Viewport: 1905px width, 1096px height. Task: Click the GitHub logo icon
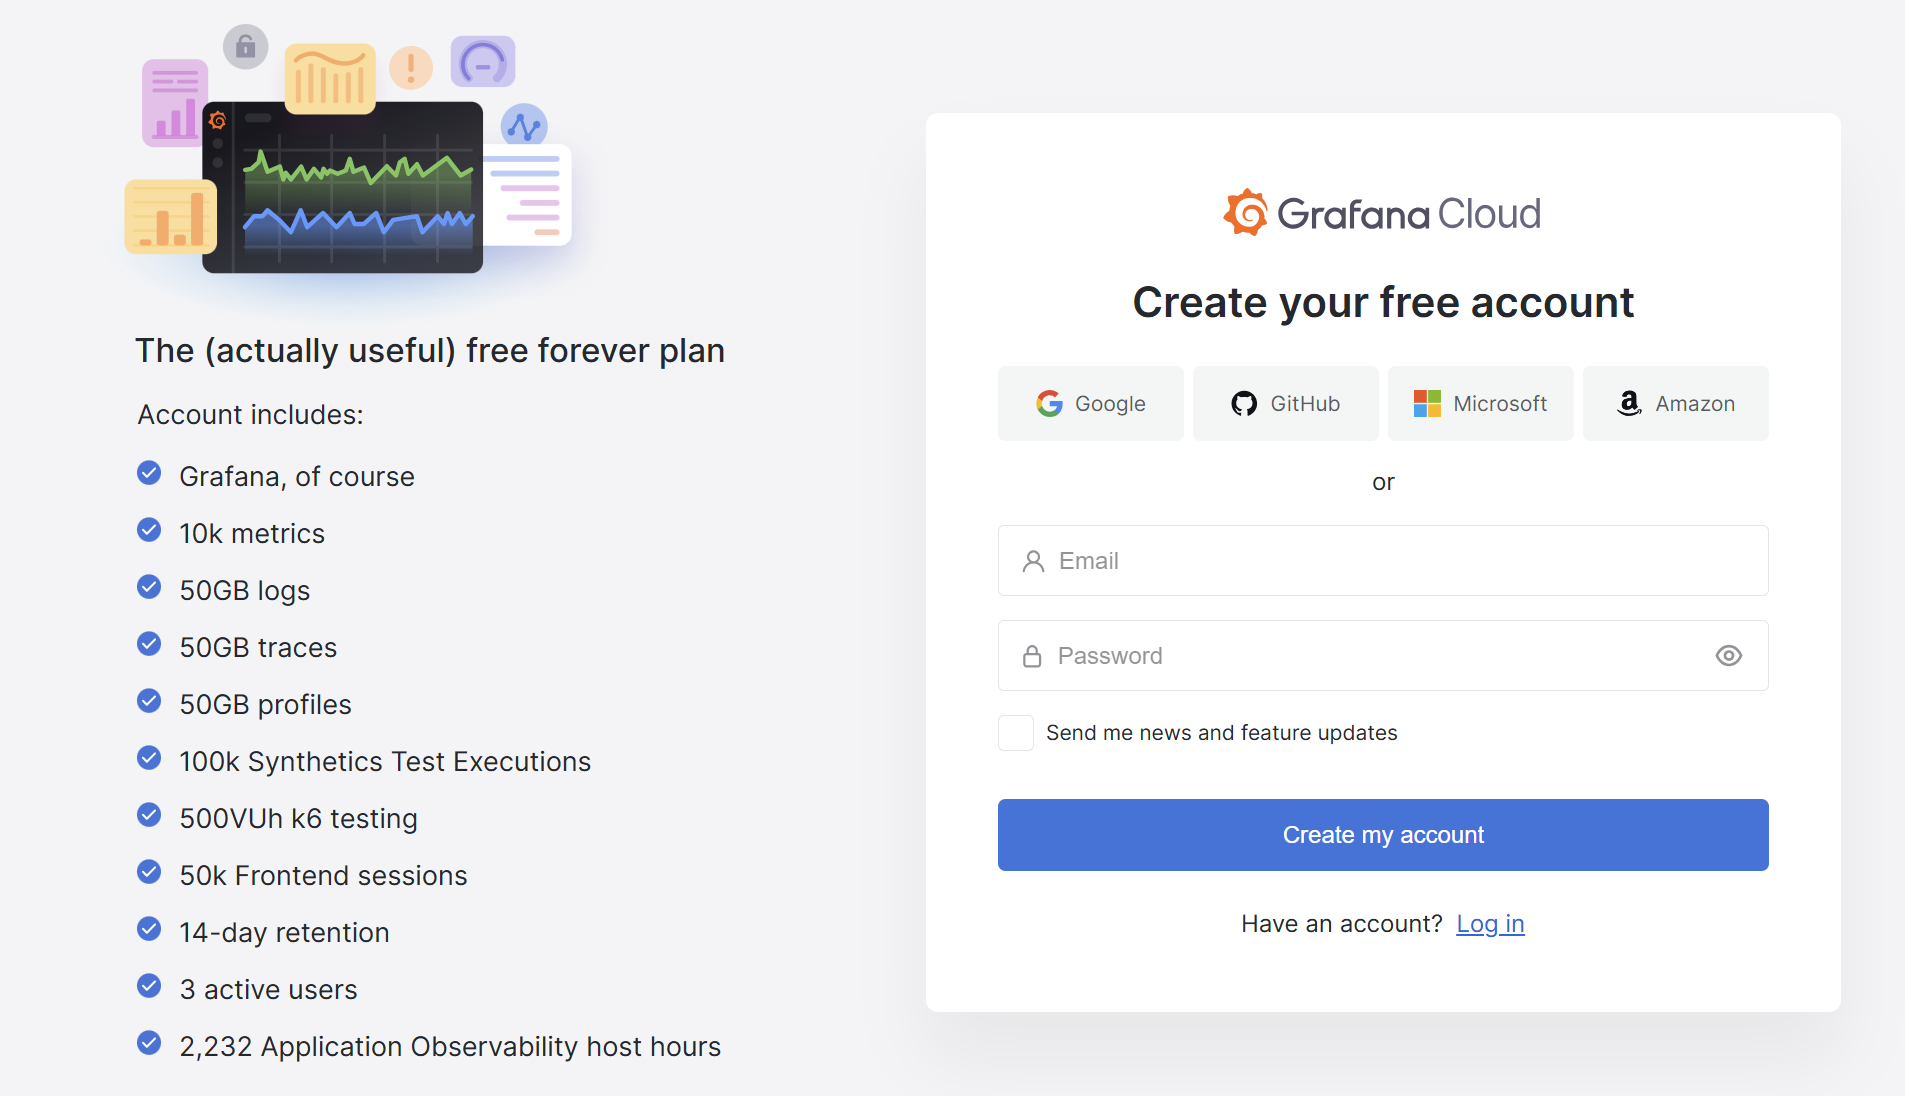tap(1243, 403)
